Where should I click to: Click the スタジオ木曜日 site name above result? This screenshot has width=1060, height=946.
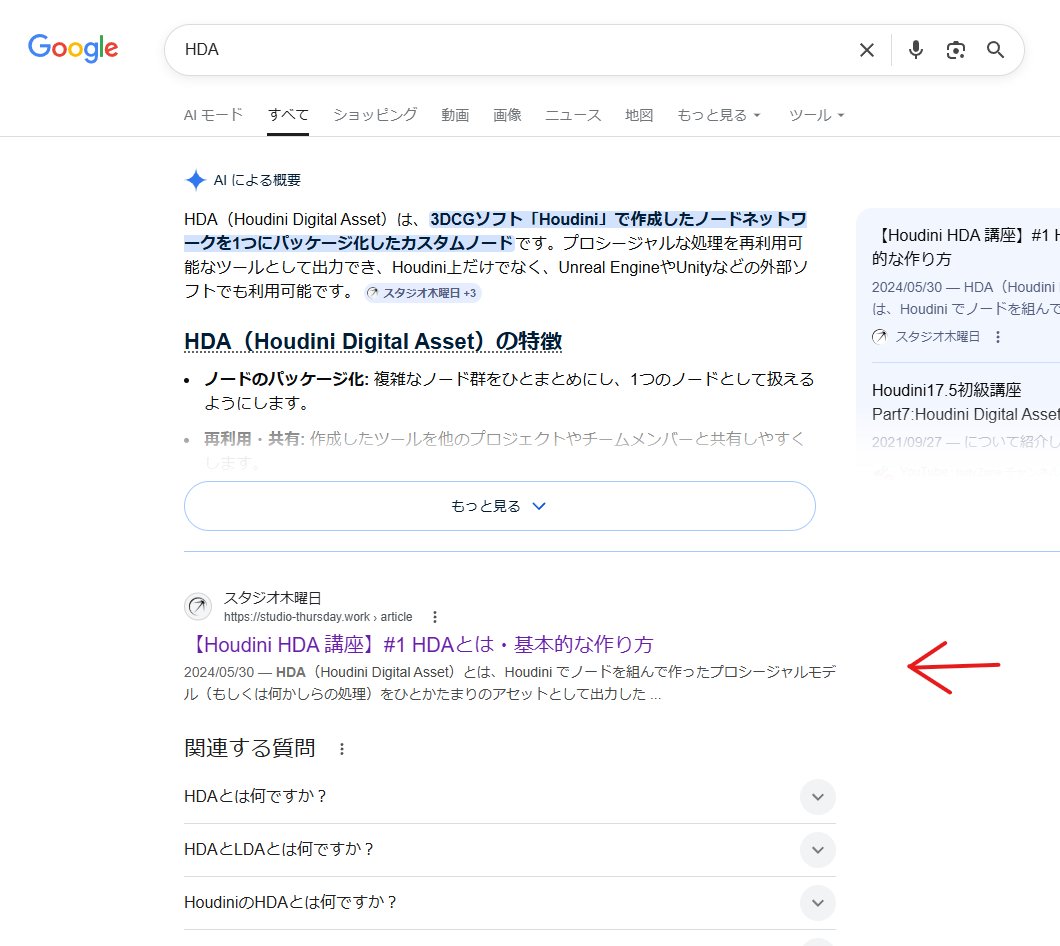pos(272,598)
